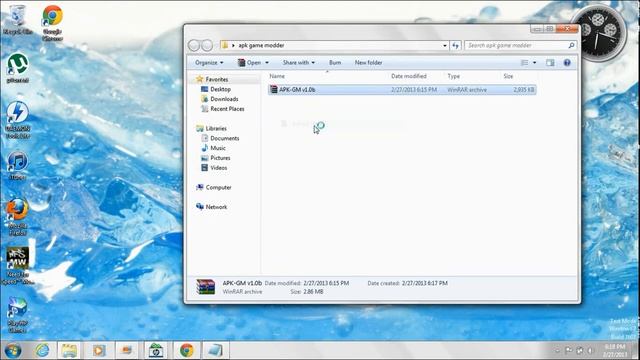This screenshot has width=640, height=360.
Task: Open Recent Places in the navigation pane
Action: (x=227, y=109)
